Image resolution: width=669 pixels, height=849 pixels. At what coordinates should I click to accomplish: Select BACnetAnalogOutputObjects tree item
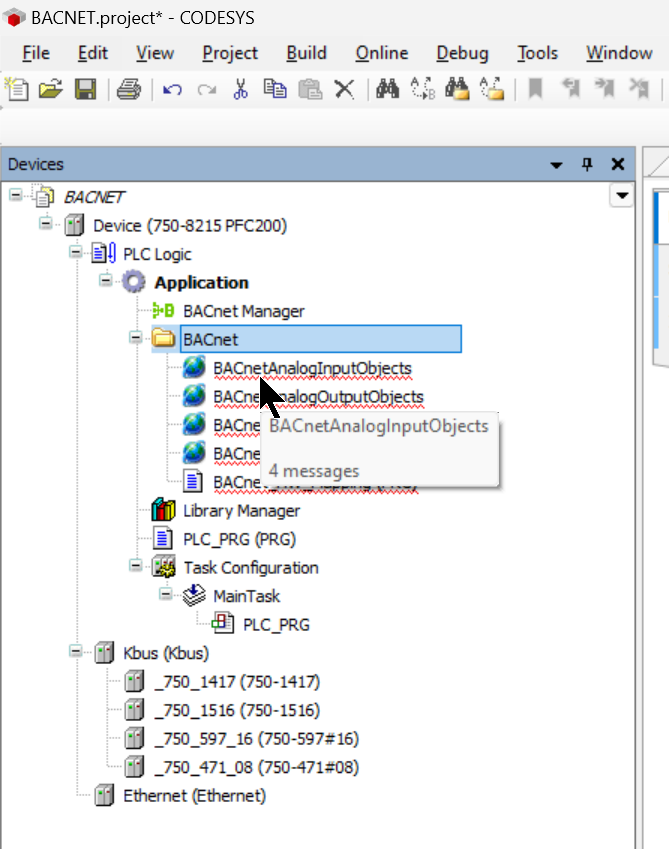point(318,396)
